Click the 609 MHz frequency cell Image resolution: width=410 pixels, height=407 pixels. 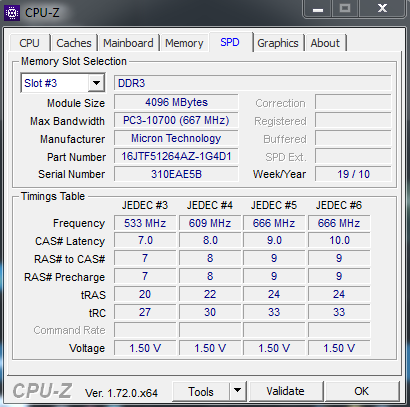pos(210,223)
